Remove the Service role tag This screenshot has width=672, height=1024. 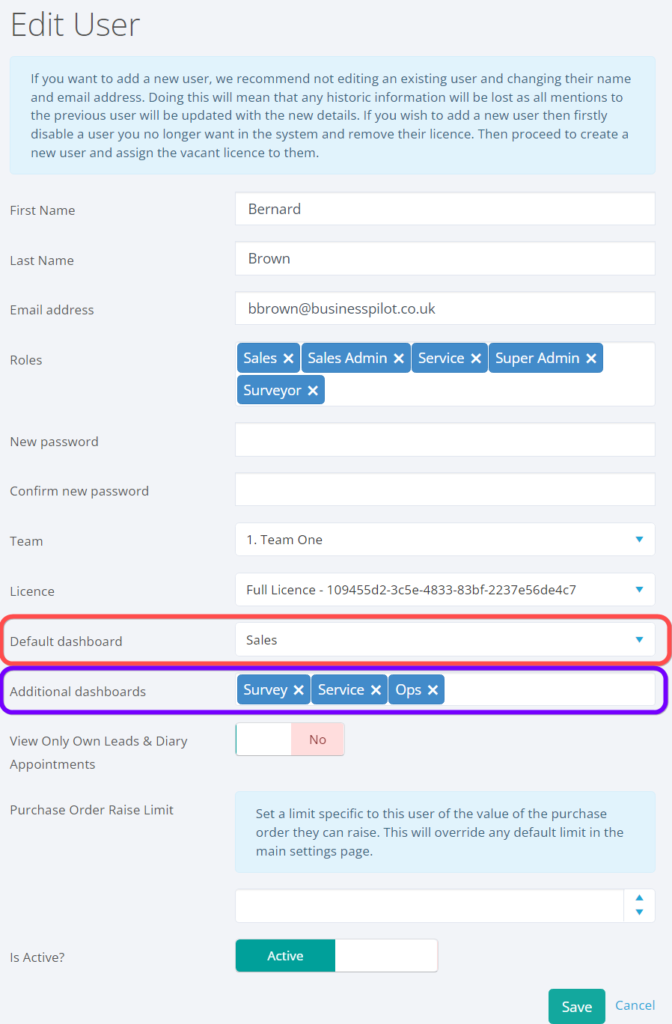pyautogui.click(x=476, y=358)
